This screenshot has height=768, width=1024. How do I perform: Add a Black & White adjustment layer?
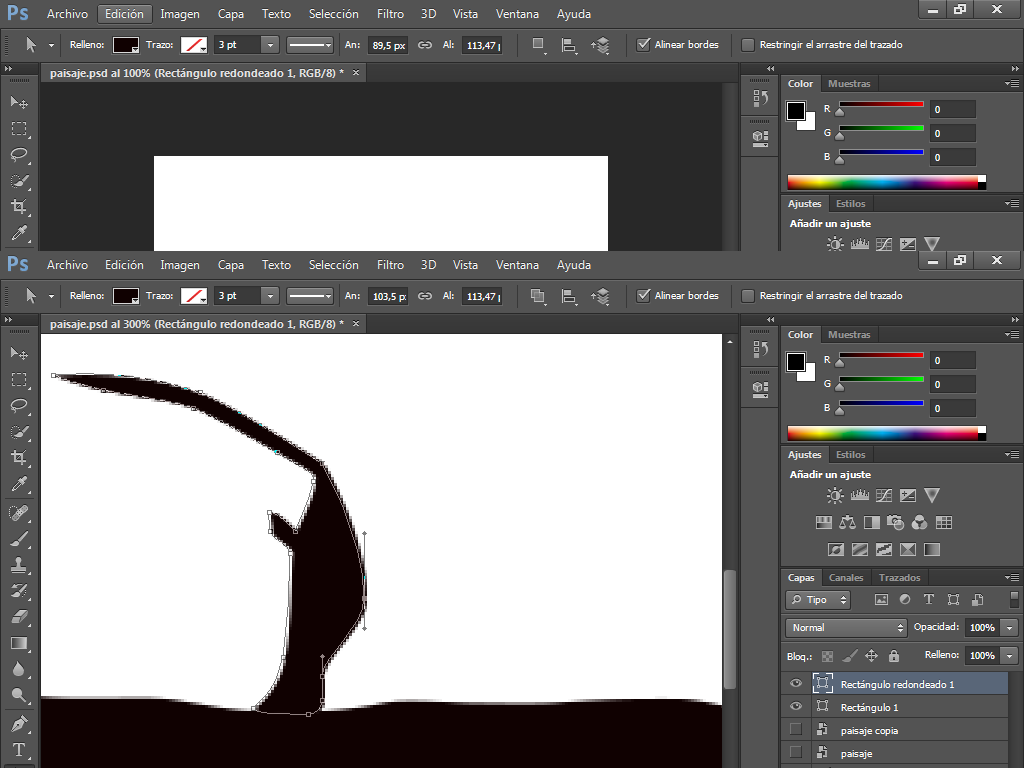872,522
